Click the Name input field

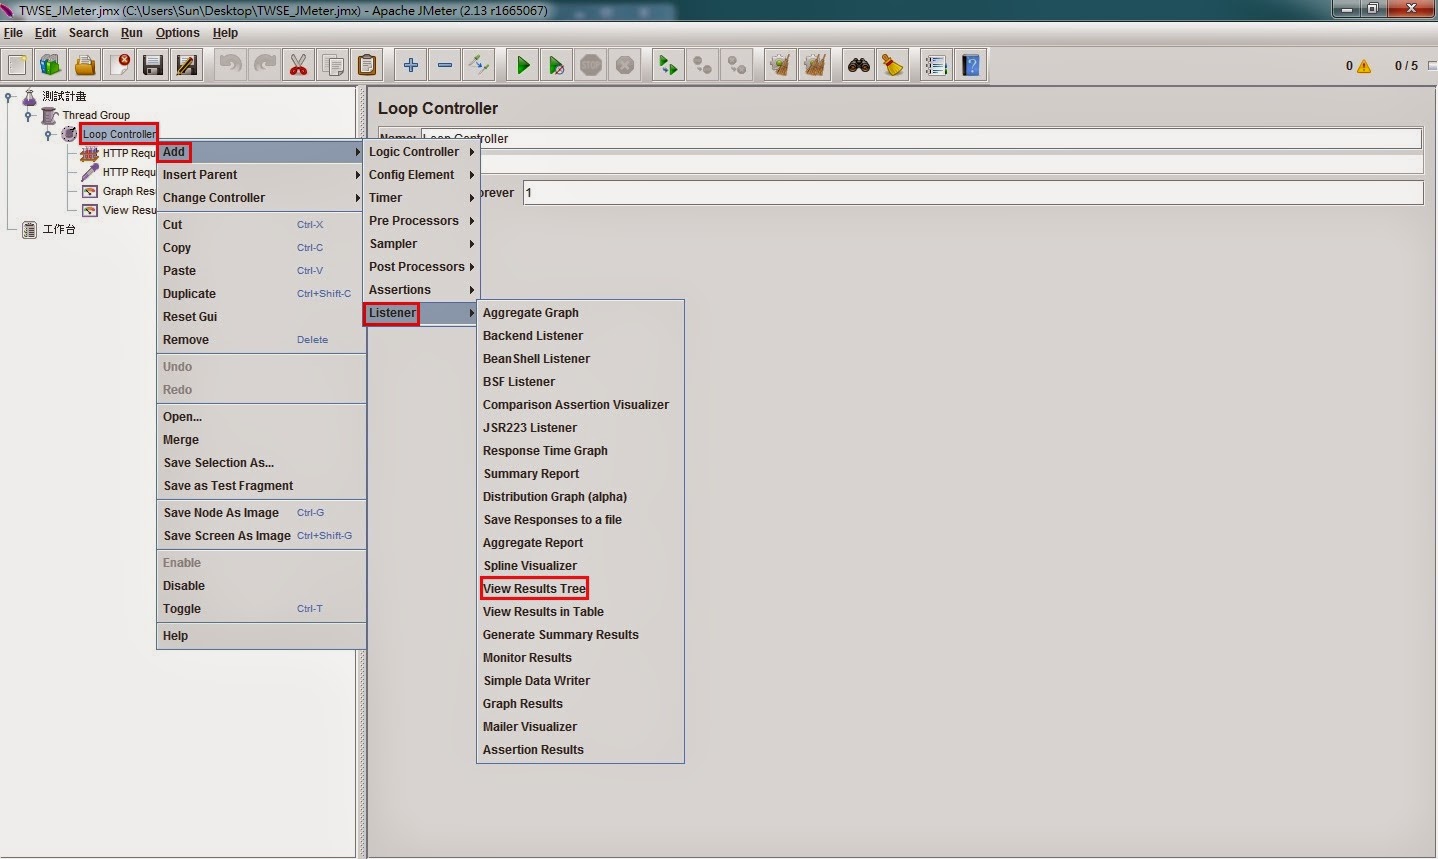(921, 138)
